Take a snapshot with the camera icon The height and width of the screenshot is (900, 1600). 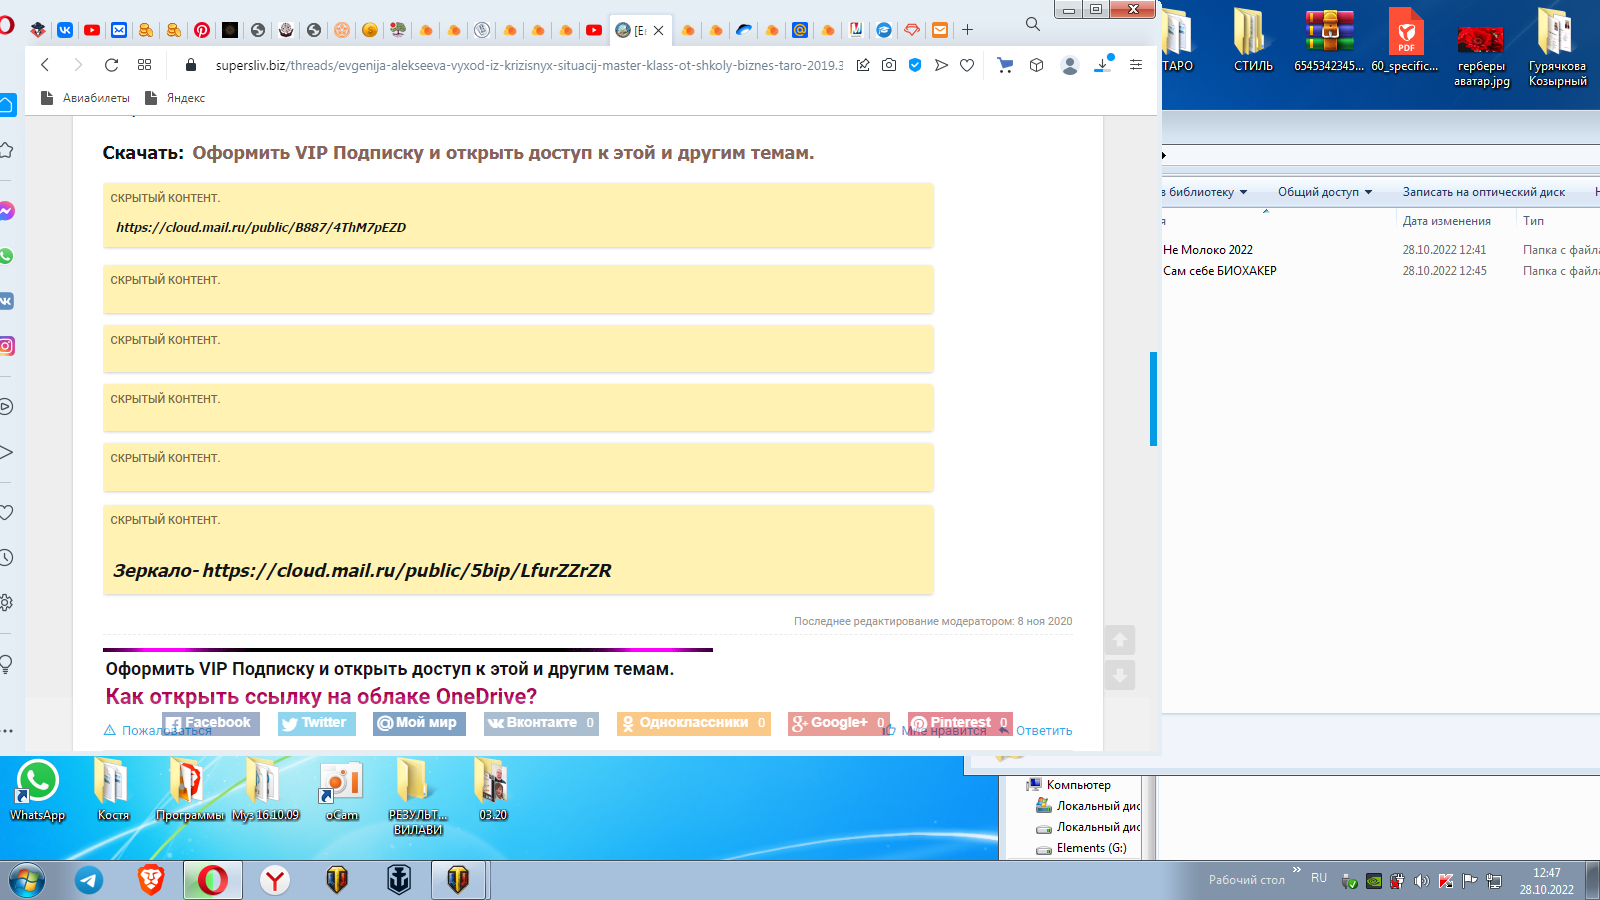point(889,65)
